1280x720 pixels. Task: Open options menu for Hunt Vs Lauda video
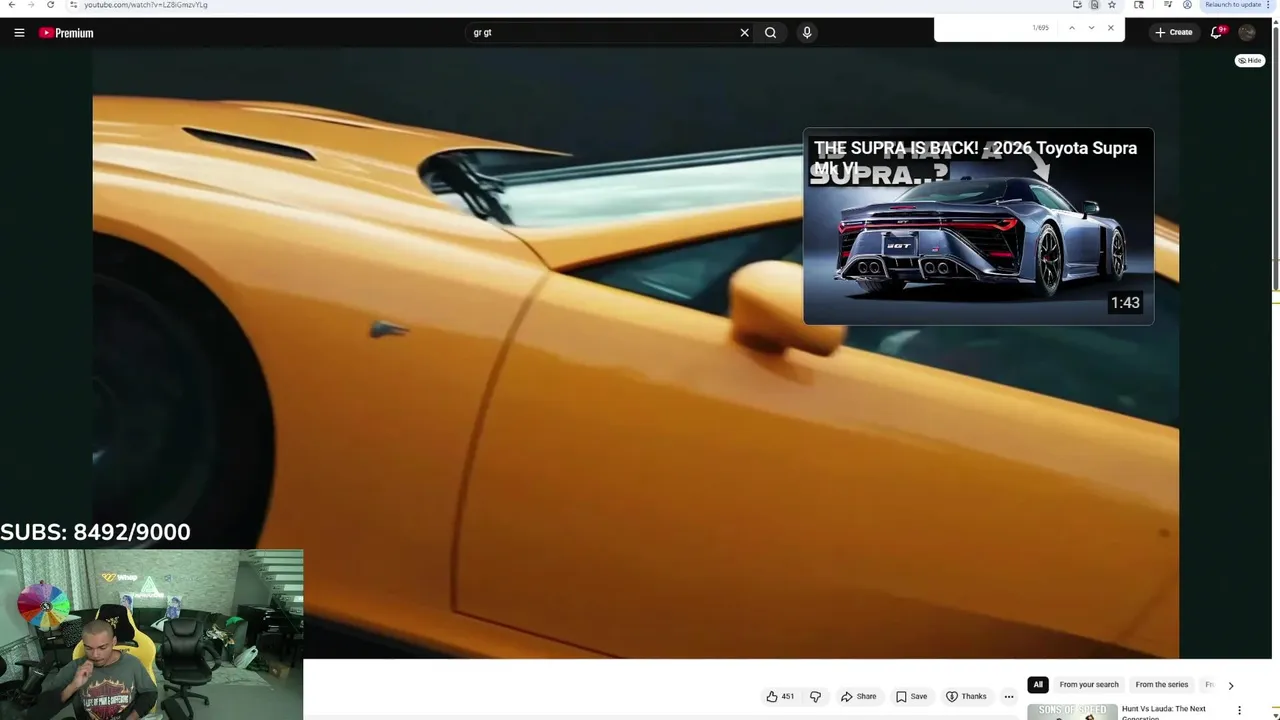(x=1239, y=711)
